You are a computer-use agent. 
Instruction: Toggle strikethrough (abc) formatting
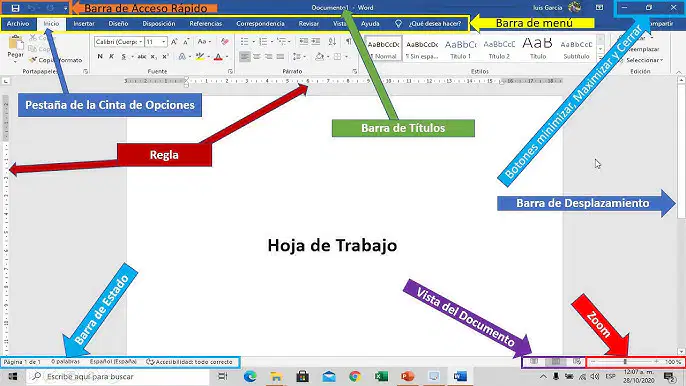pos(142,56)
